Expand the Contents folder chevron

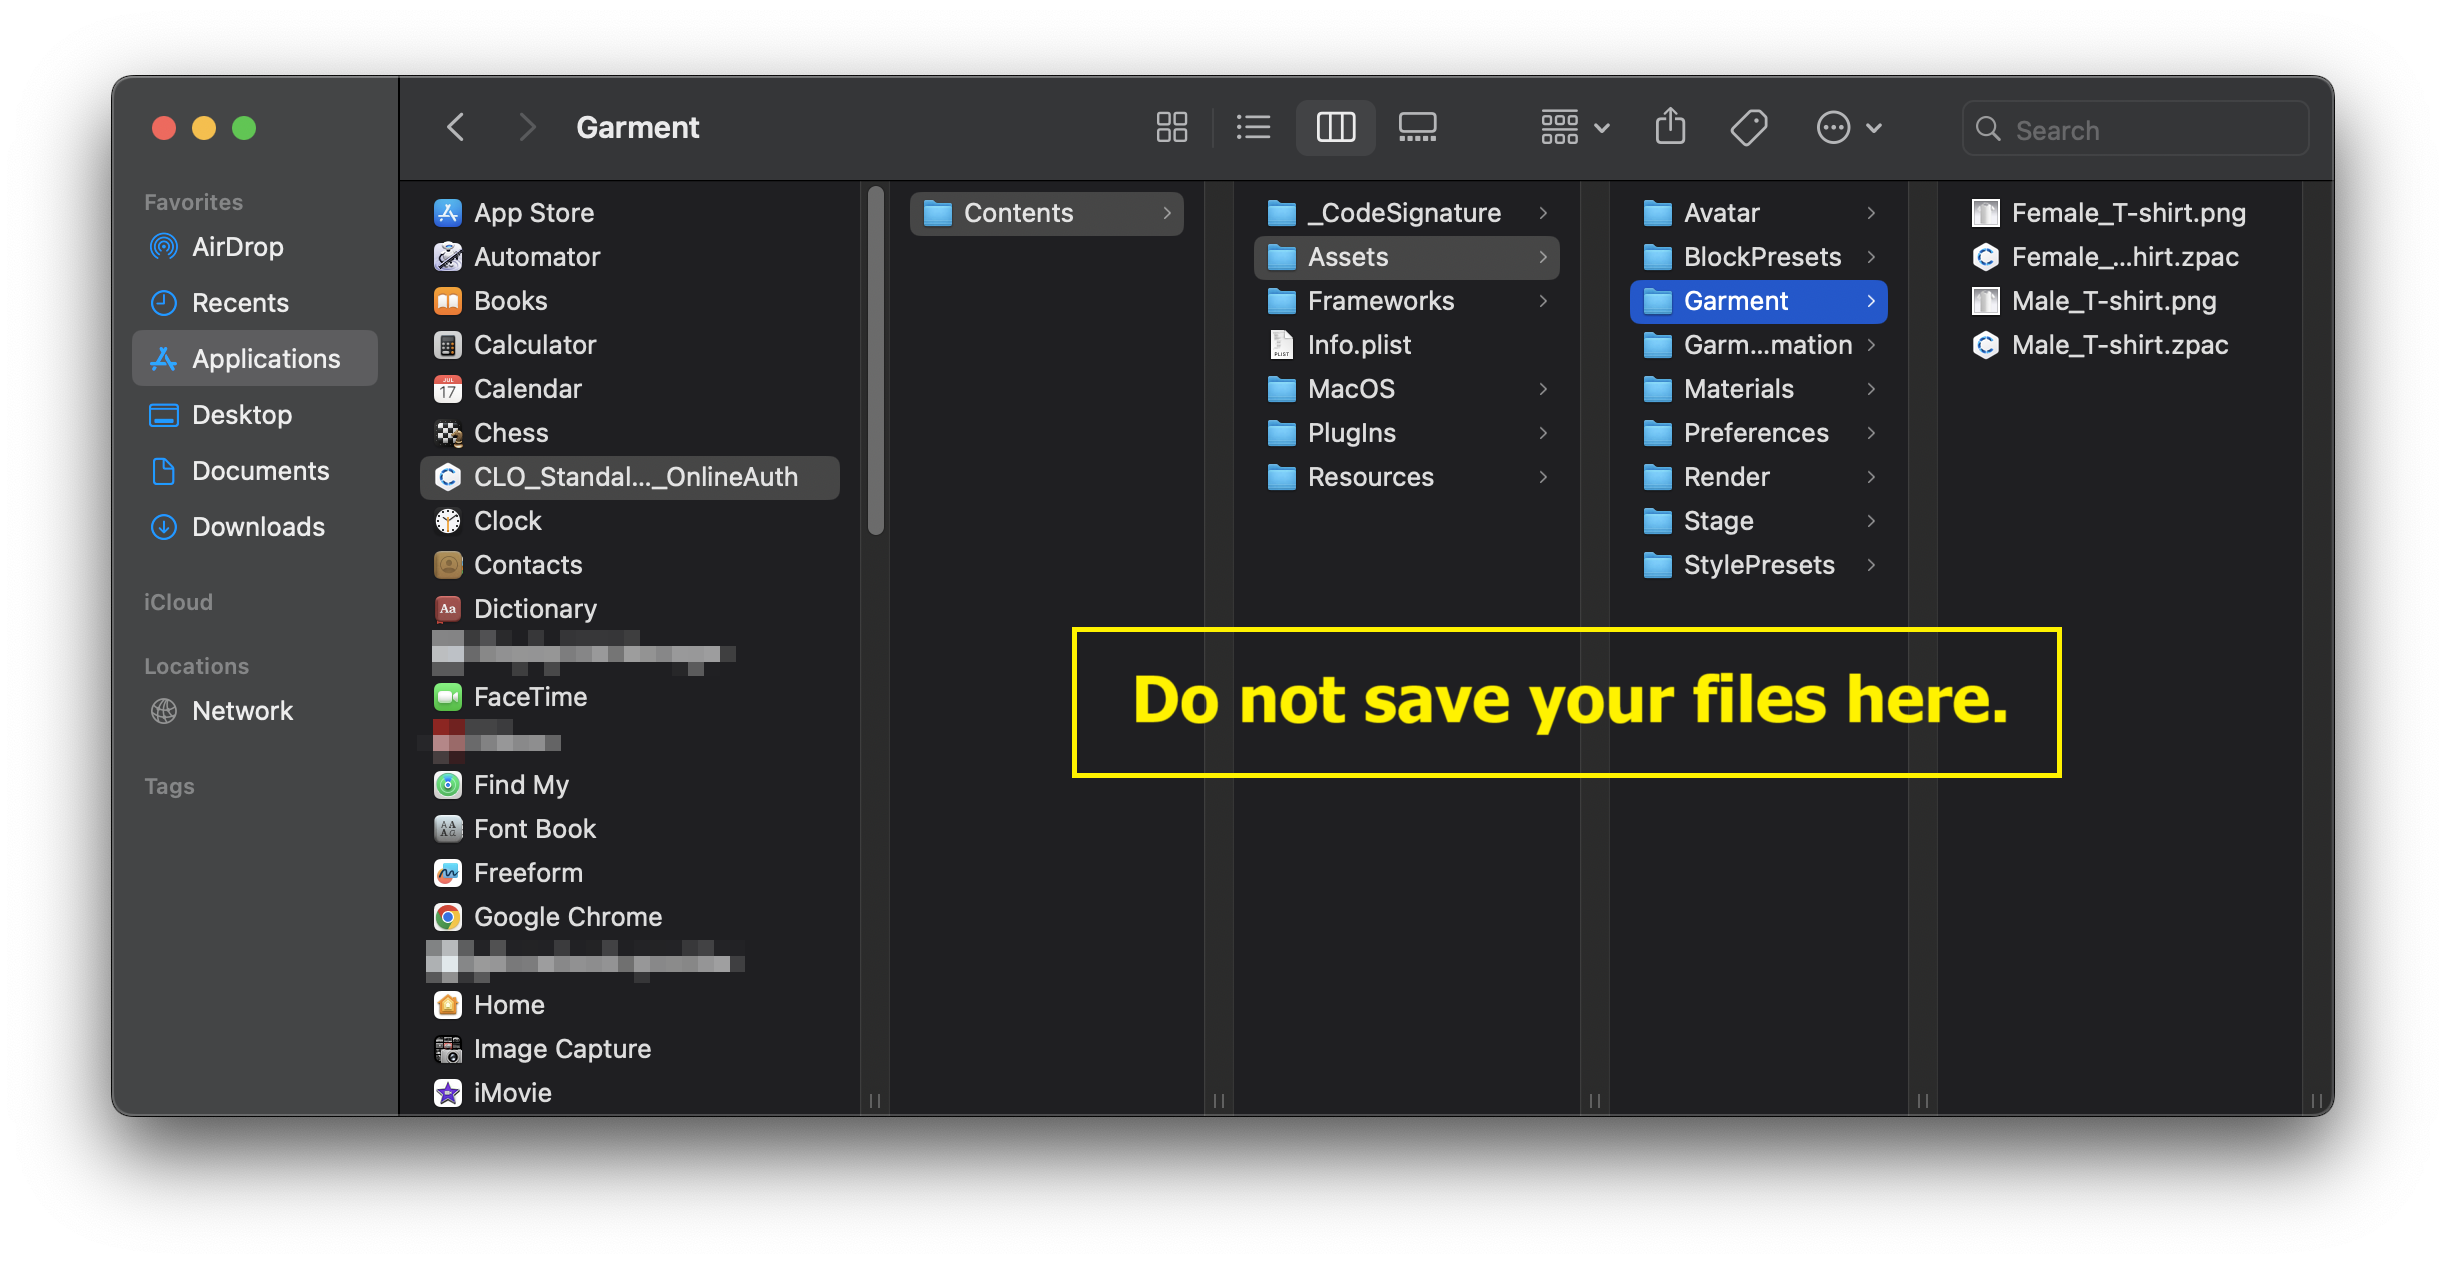pos(1167,213)
